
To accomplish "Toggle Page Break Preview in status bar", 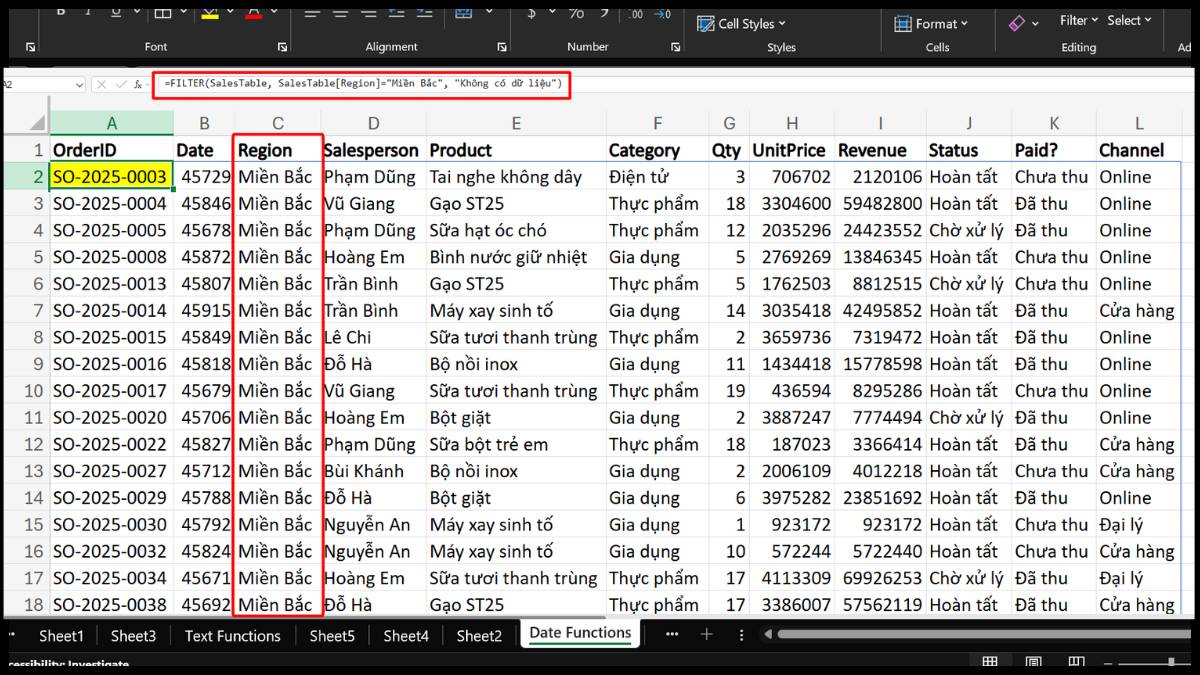I will click(1077, 661).
